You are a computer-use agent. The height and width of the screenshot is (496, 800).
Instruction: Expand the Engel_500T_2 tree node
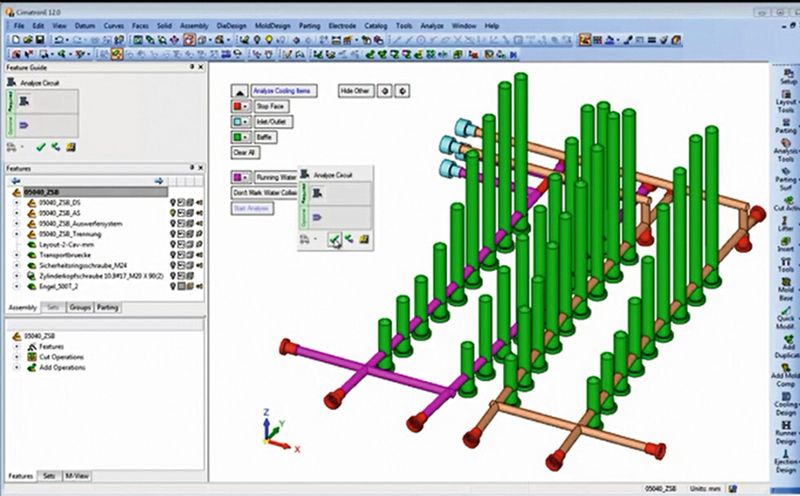[17, 286]
